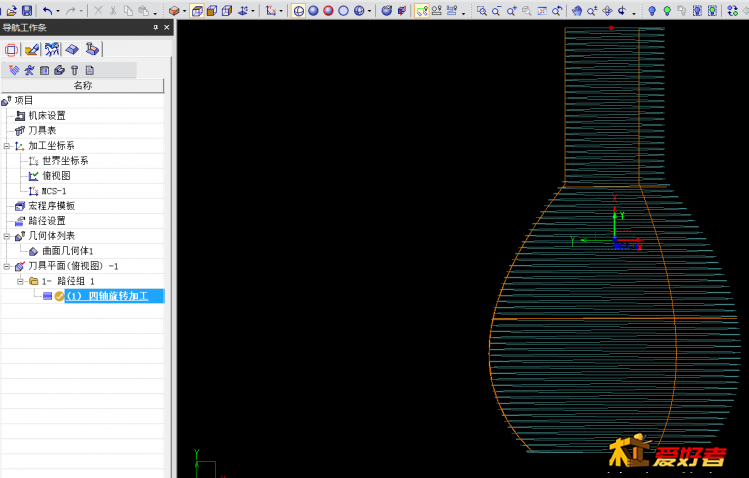Open a file with the folder icon

(12, 11)
